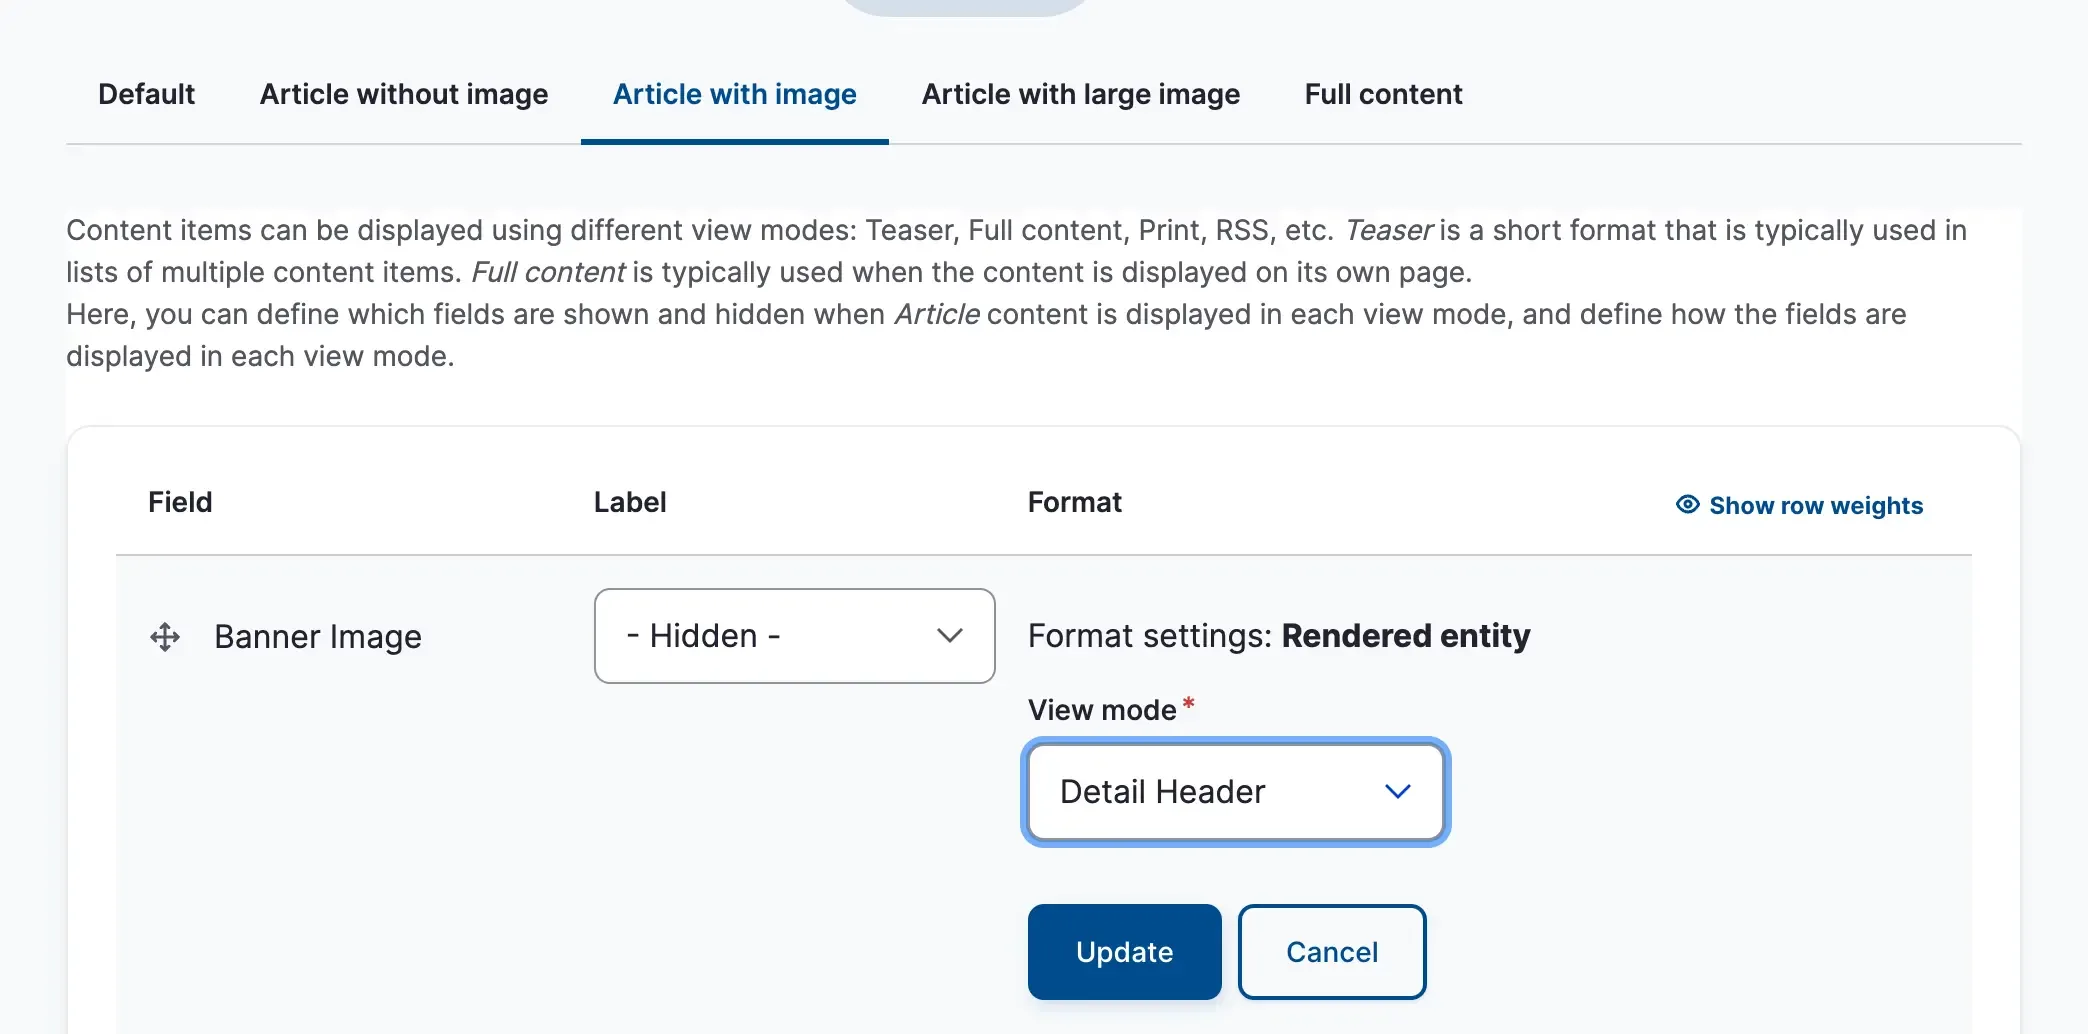Screen dimensions: 2088x1034
Task: Select the Article with large image tab
Action: coord(1080,94)
